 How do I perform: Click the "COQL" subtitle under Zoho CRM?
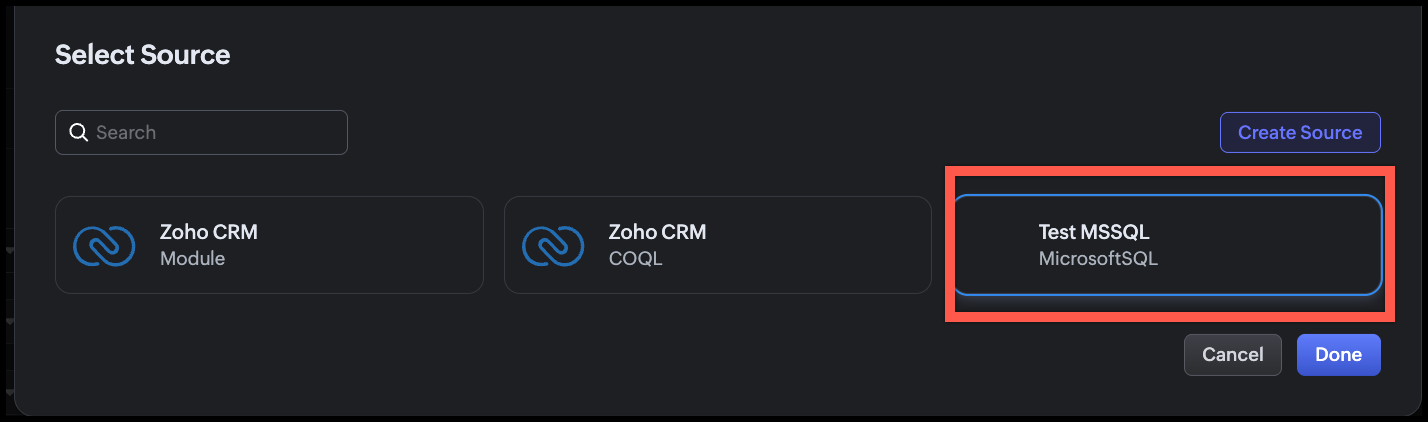point(635,259)
